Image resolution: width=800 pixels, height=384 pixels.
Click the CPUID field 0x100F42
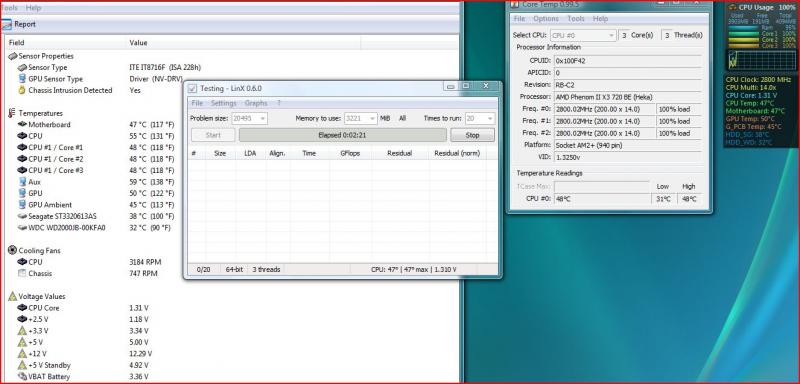pos(627,61)
